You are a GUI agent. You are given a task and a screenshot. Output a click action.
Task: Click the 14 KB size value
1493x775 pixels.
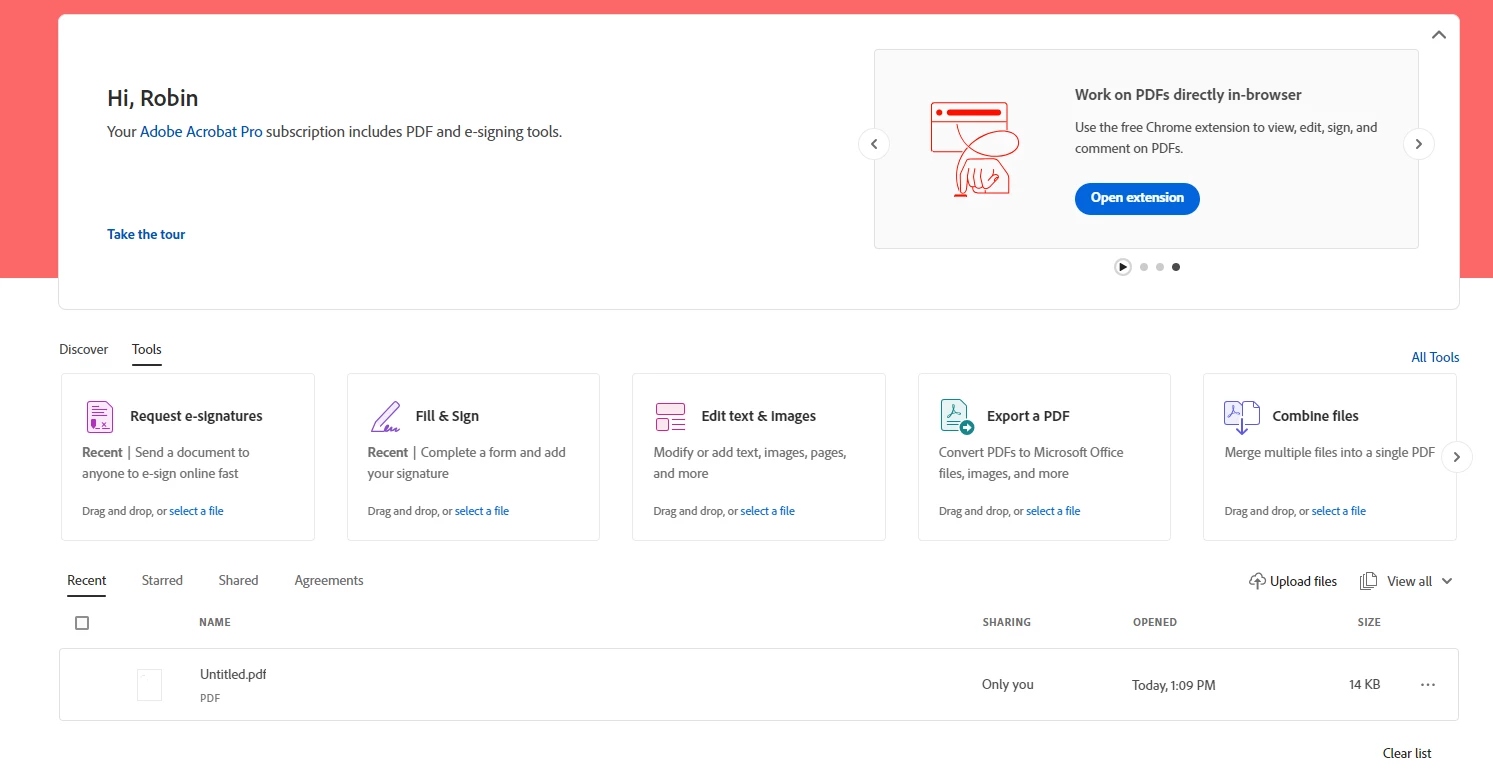pyautogui.click(x=1364, y=685)
